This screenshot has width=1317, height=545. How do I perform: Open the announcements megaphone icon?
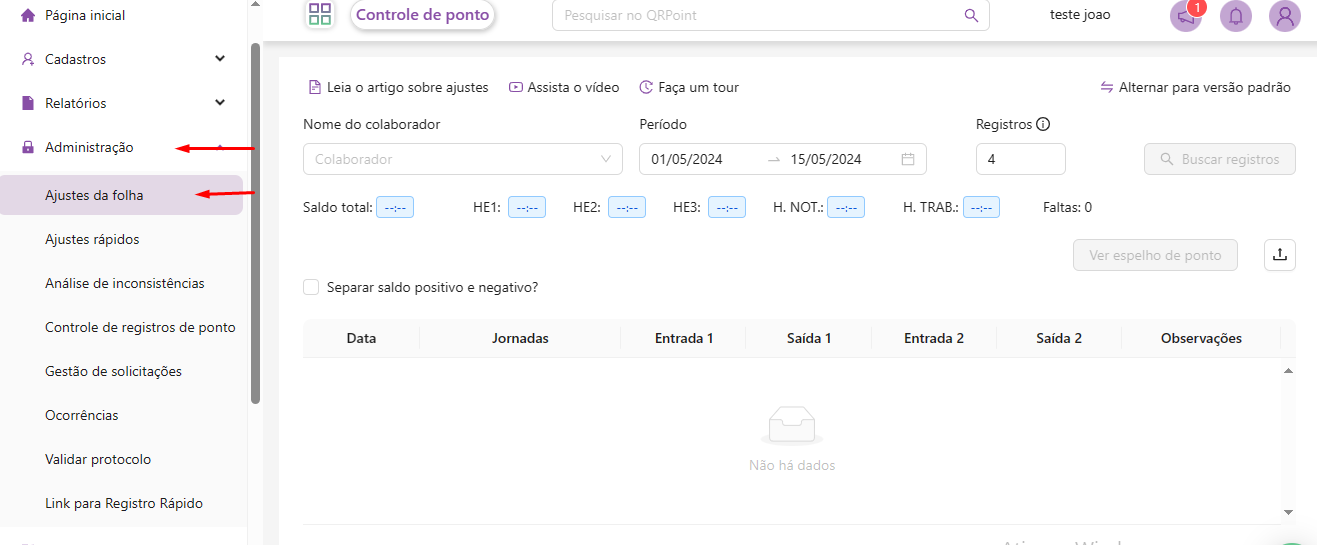(x=1186, y=16)
